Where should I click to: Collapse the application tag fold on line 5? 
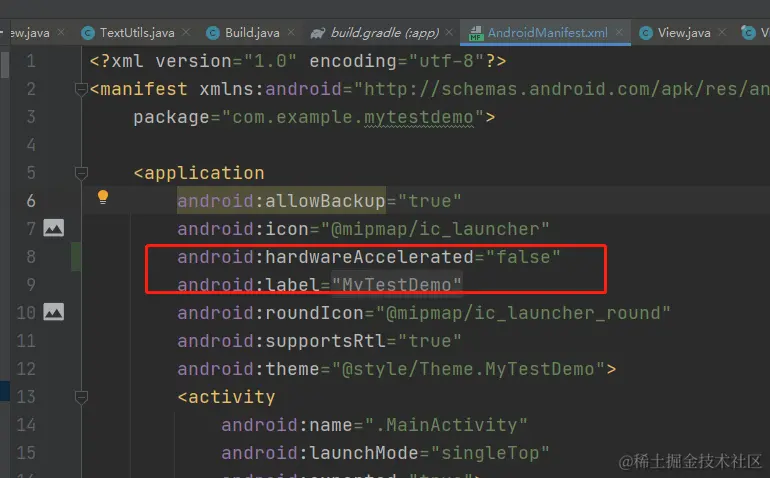(81, 173)
